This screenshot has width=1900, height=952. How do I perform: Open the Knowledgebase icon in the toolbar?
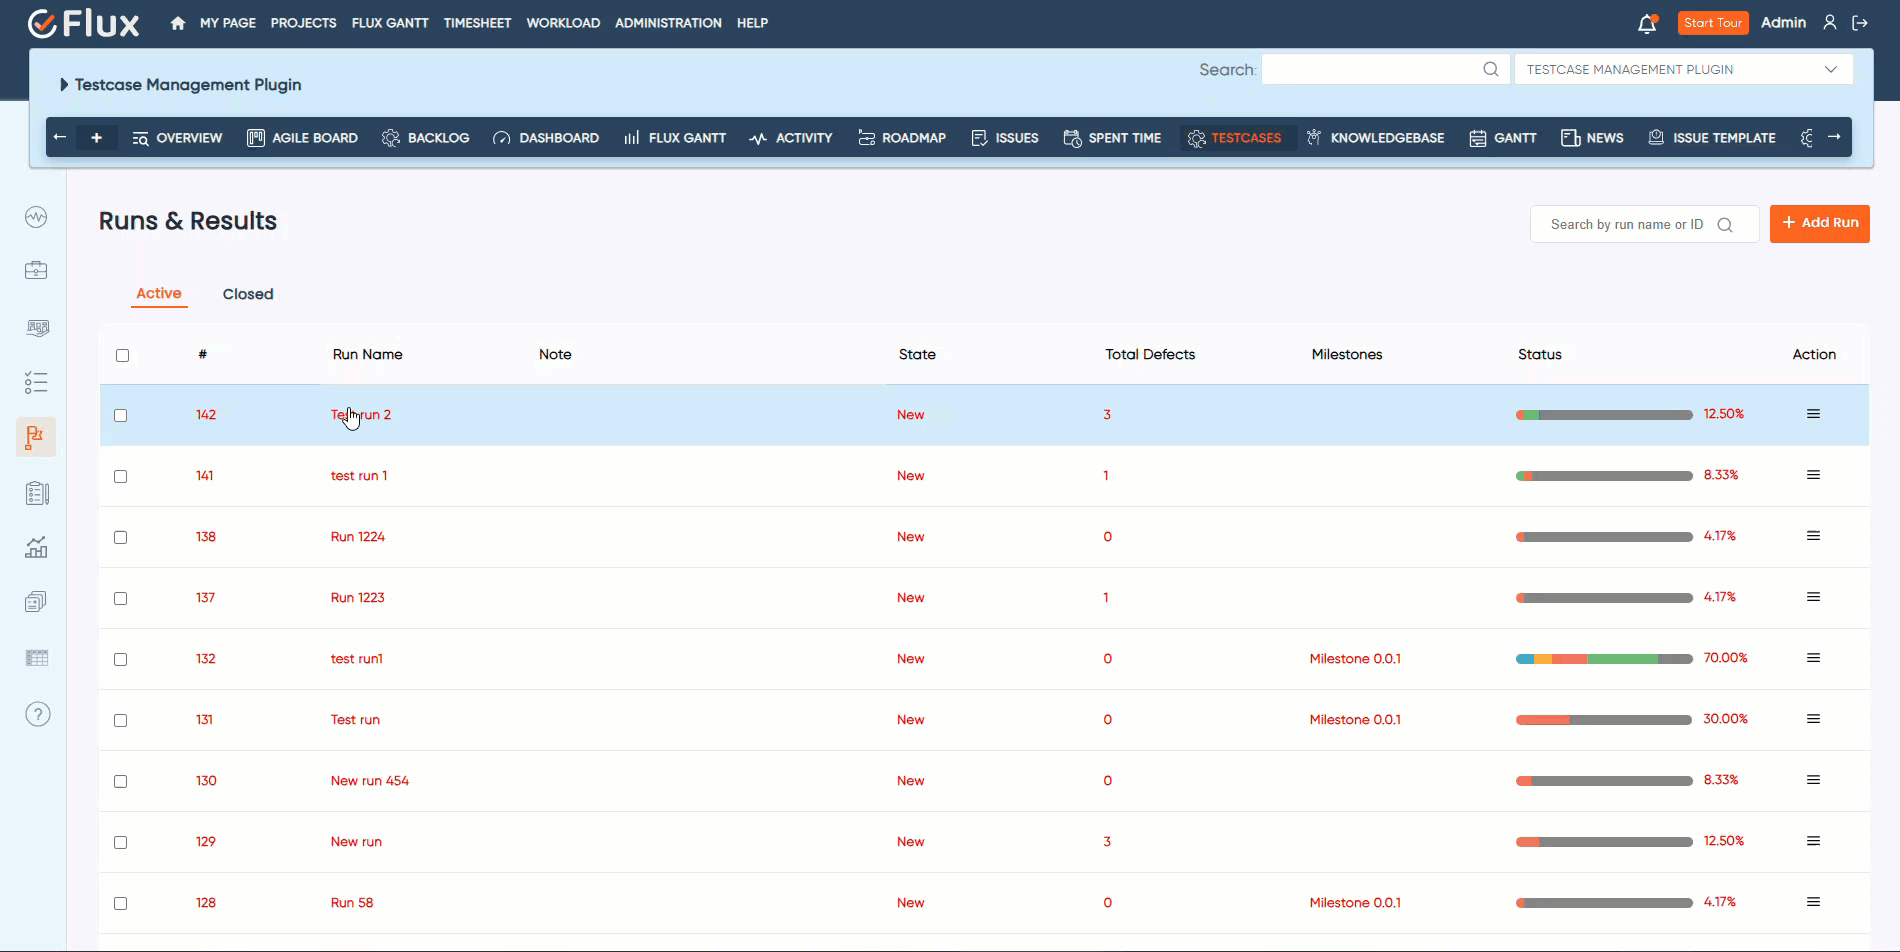point(1312,138)
